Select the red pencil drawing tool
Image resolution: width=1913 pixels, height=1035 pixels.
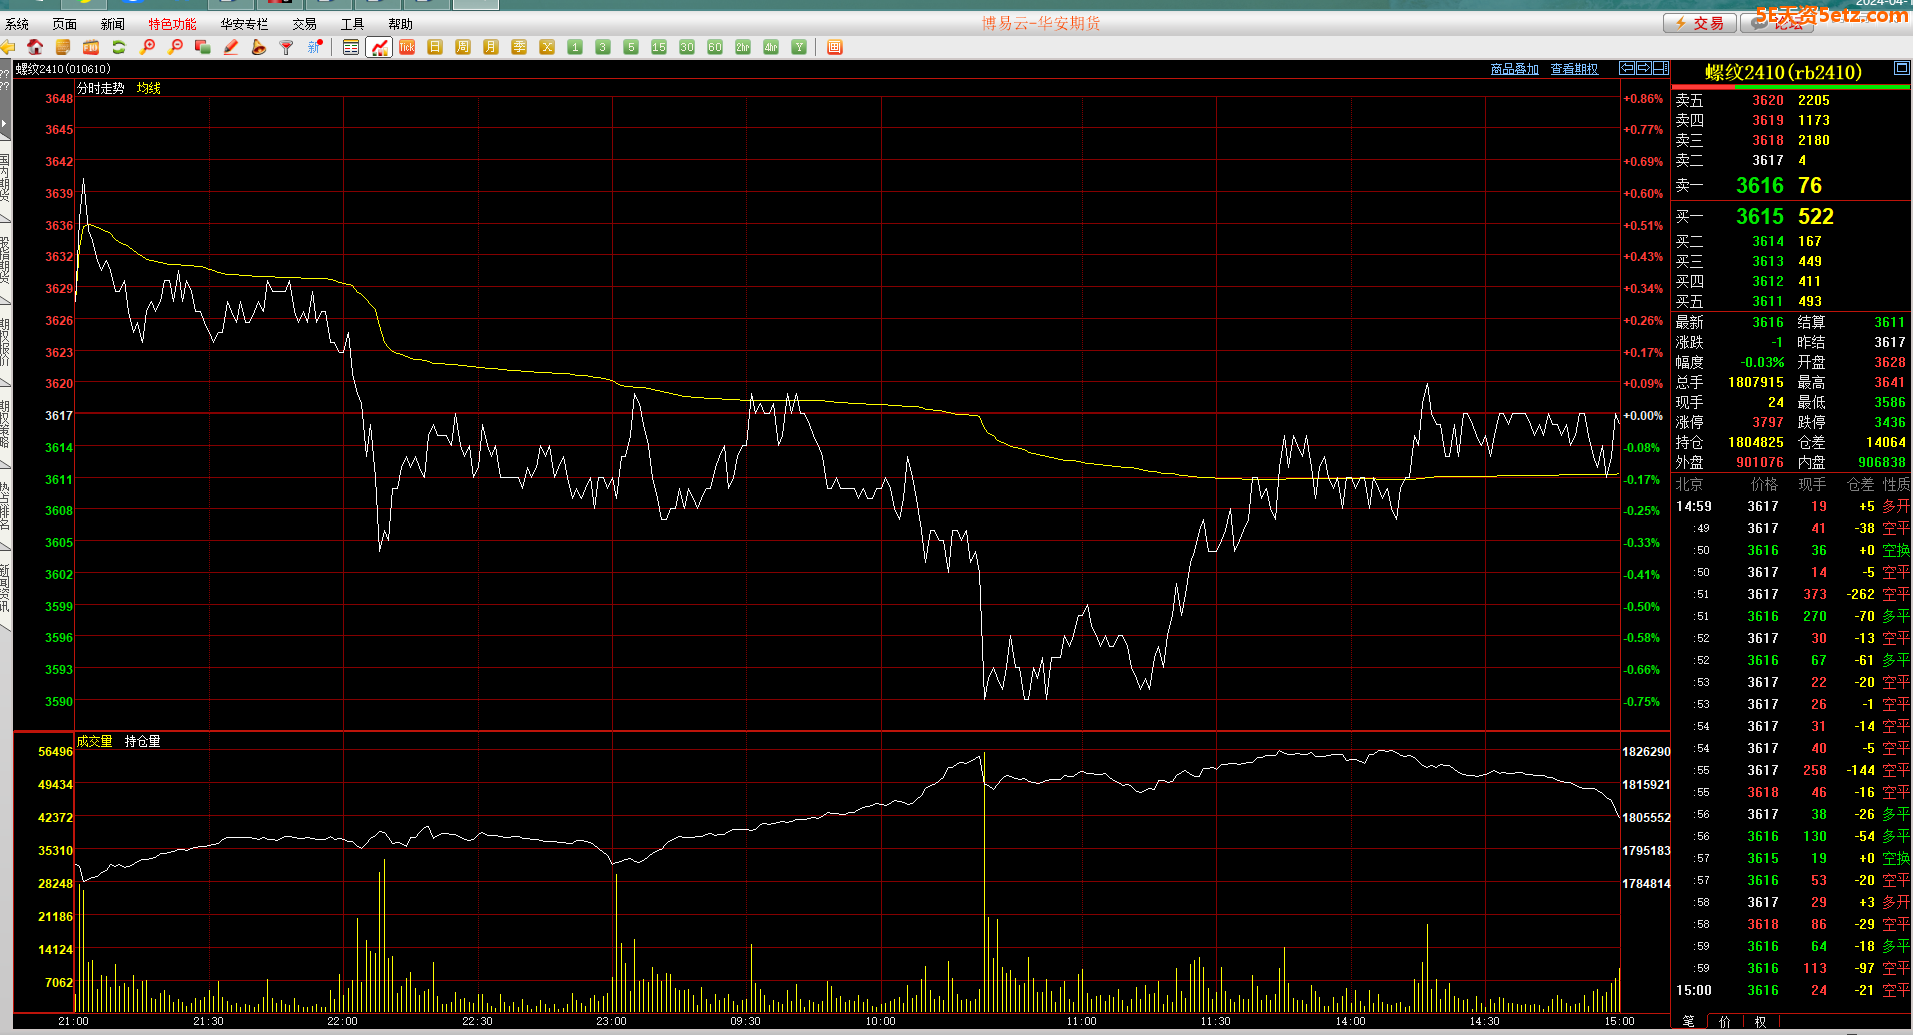[x=231, y=47]
